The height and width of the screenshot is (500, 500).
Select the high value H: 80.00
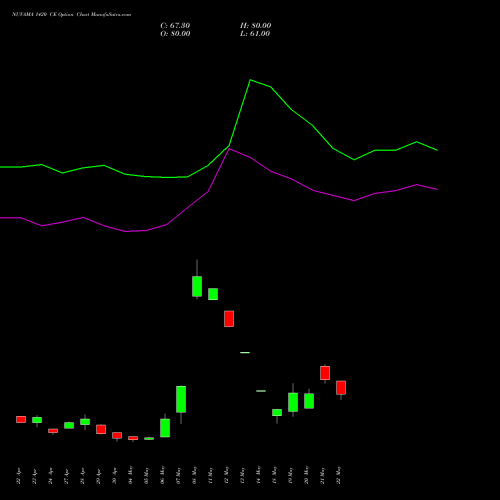255,26
